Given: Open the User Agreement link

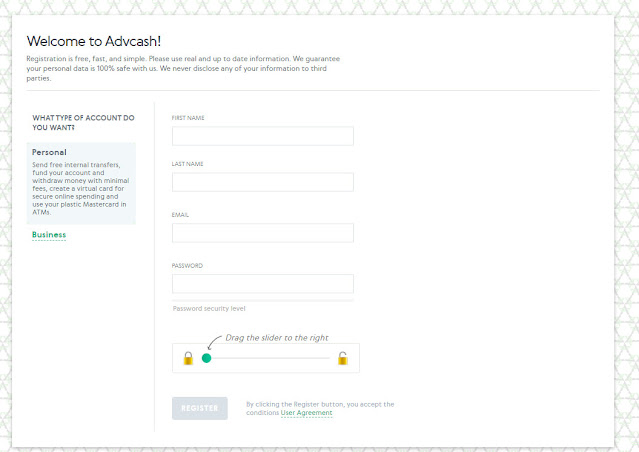Looking at the screenshot, I should click(x=306, y=413).
